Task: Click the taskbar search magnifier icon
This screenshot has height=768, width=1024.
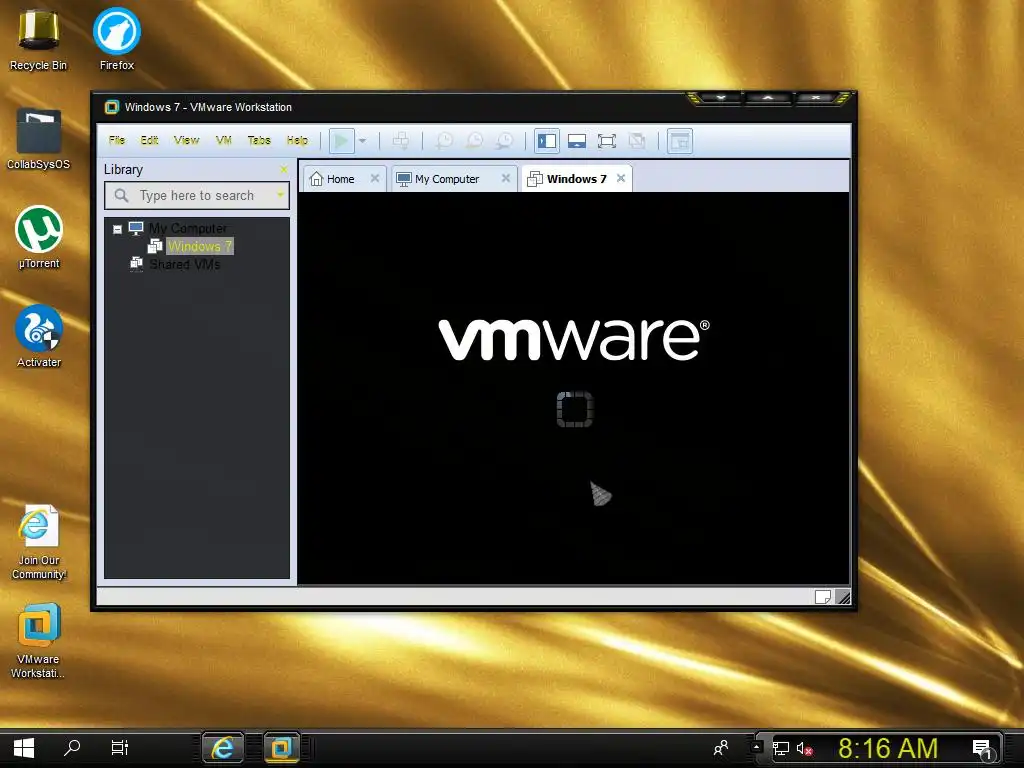Action: [x=72, y=748]
